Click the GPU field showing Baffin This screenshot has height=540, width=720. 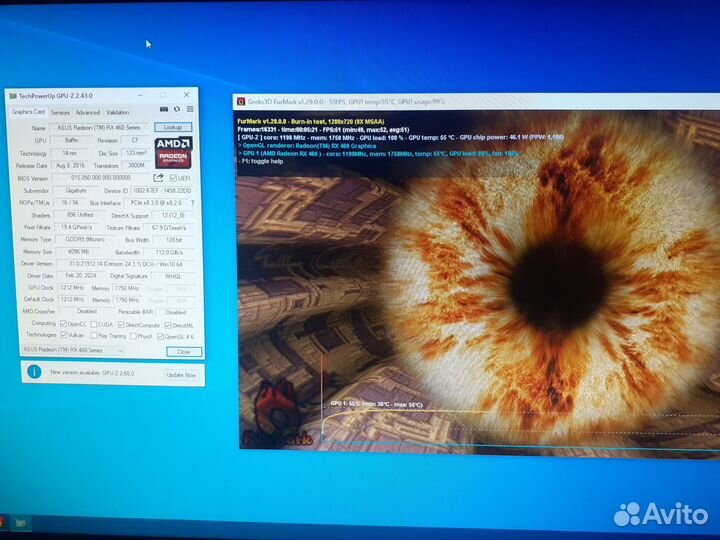[72, 140]
